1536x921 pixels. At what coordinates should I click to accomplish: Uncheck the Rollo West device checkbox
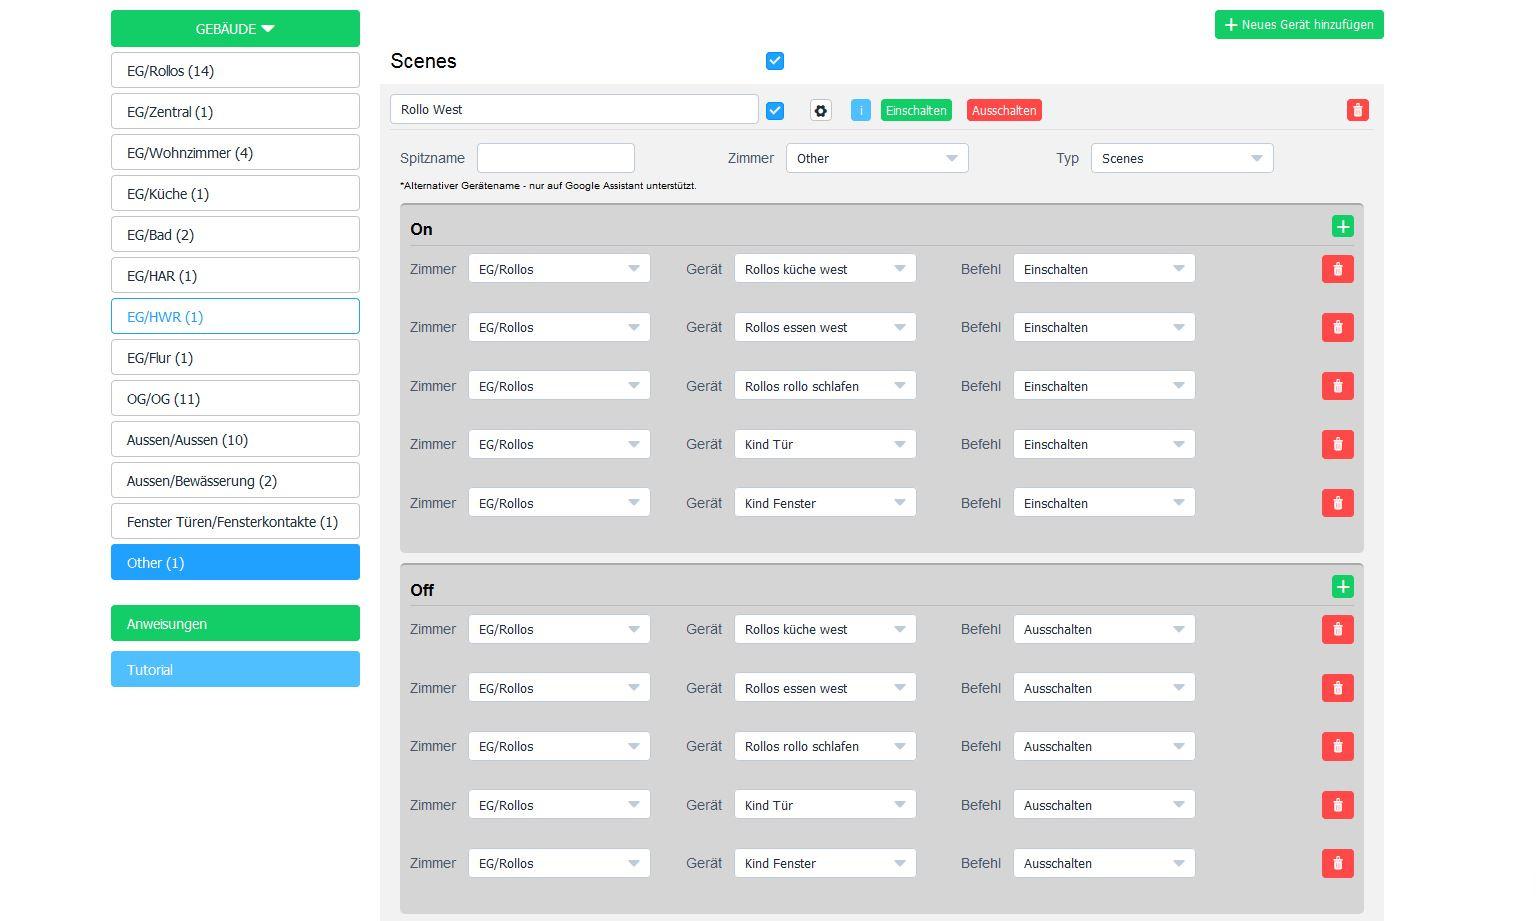(x=775, y=111)
